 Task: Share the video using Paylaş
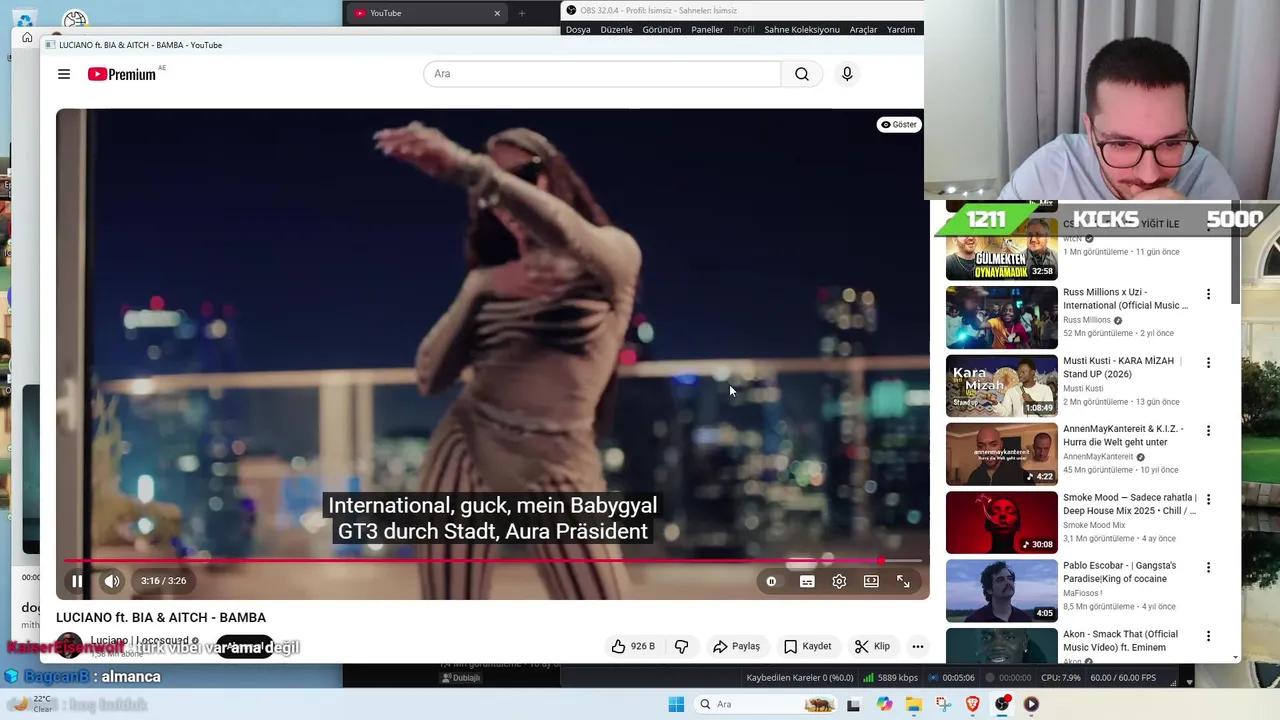[x=736, y=646]
